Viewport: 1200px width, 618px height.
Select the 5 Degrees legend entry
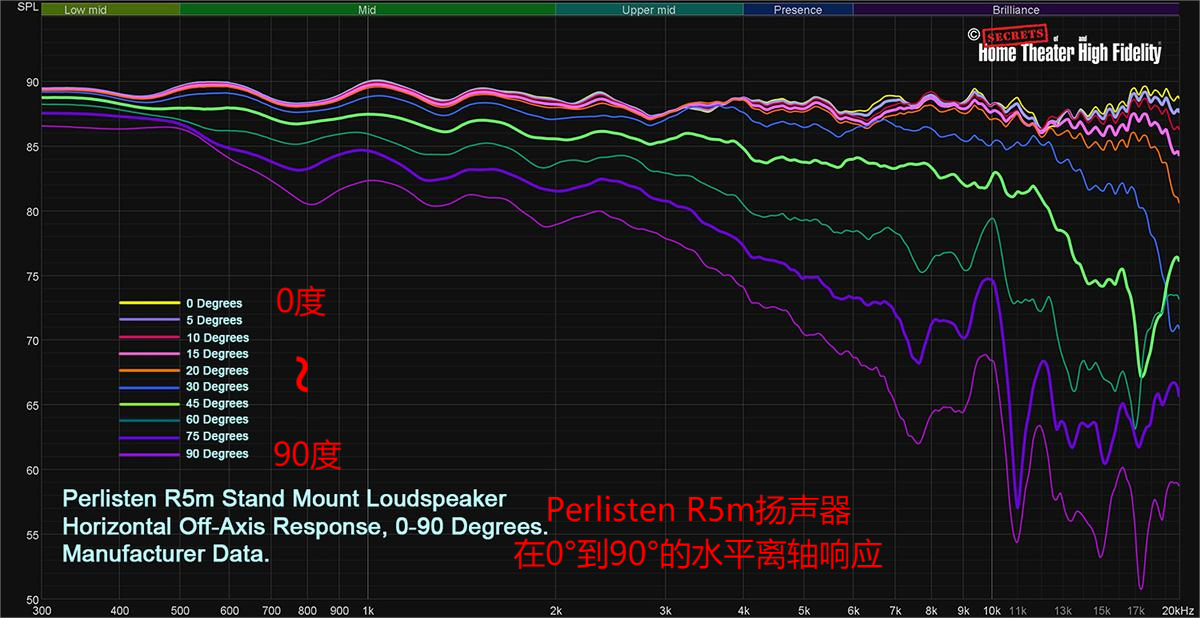213,320
